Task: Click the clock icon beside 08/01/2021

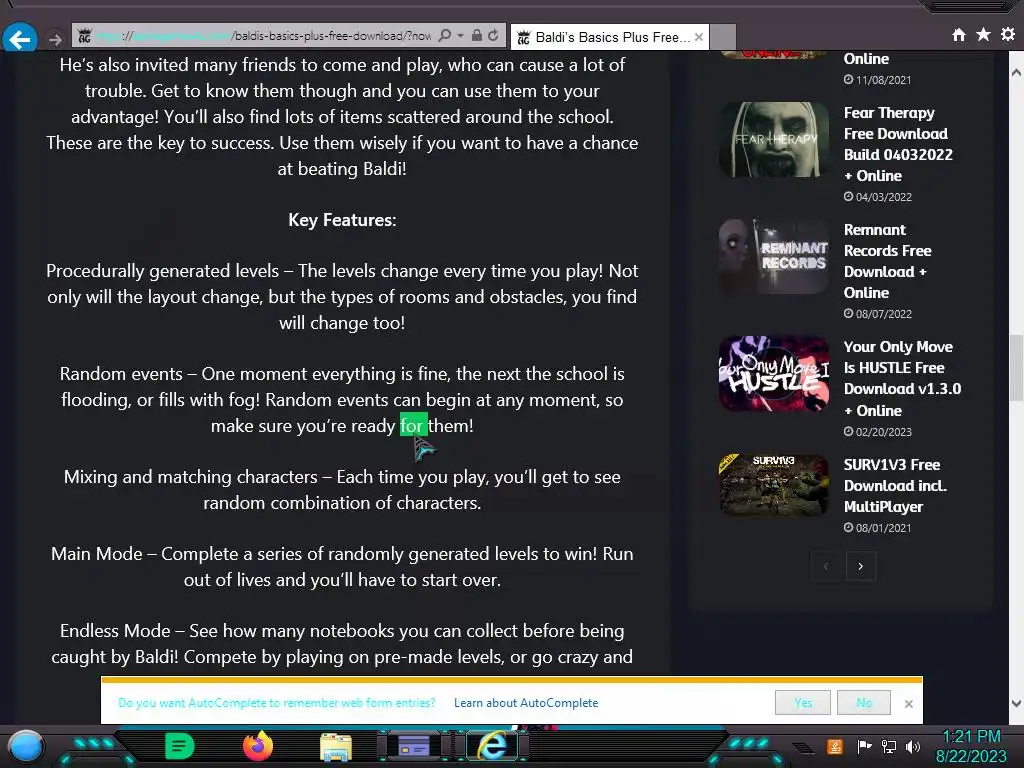Action: 848,528
